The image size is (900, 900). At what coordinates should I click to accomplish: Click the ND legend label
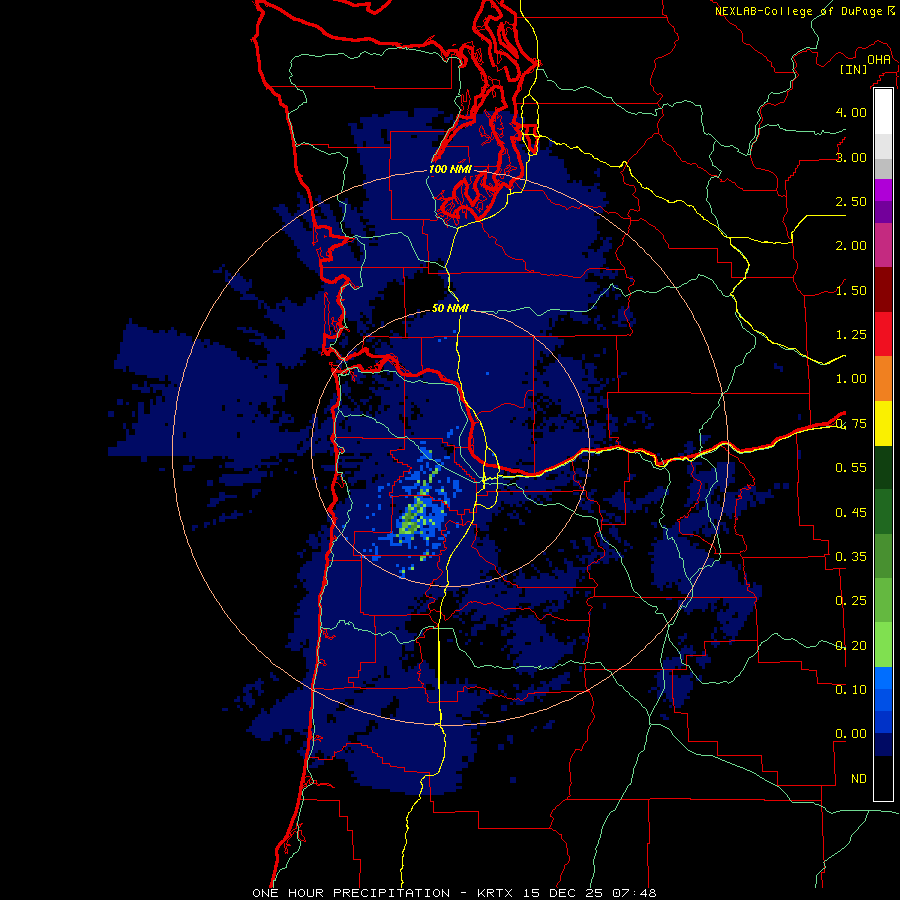click(859, 779)
